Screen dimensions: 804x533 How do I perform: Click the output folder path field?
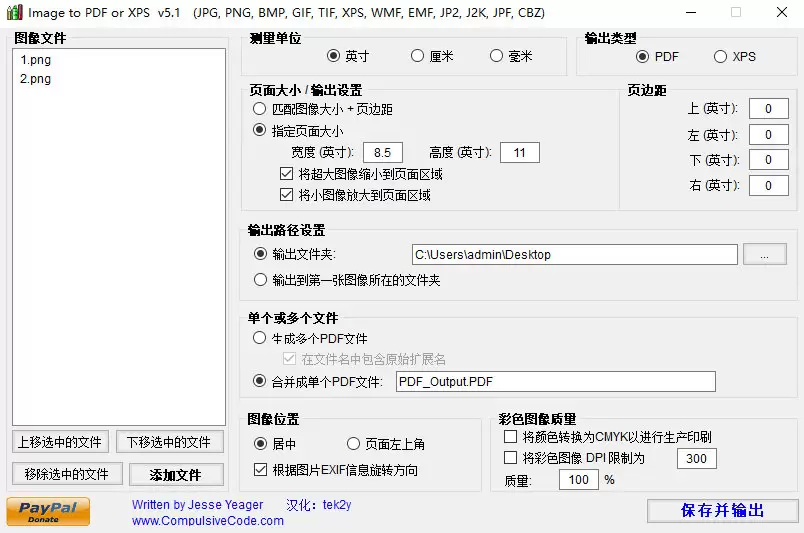pyautogui.click(x=574, y=254)
